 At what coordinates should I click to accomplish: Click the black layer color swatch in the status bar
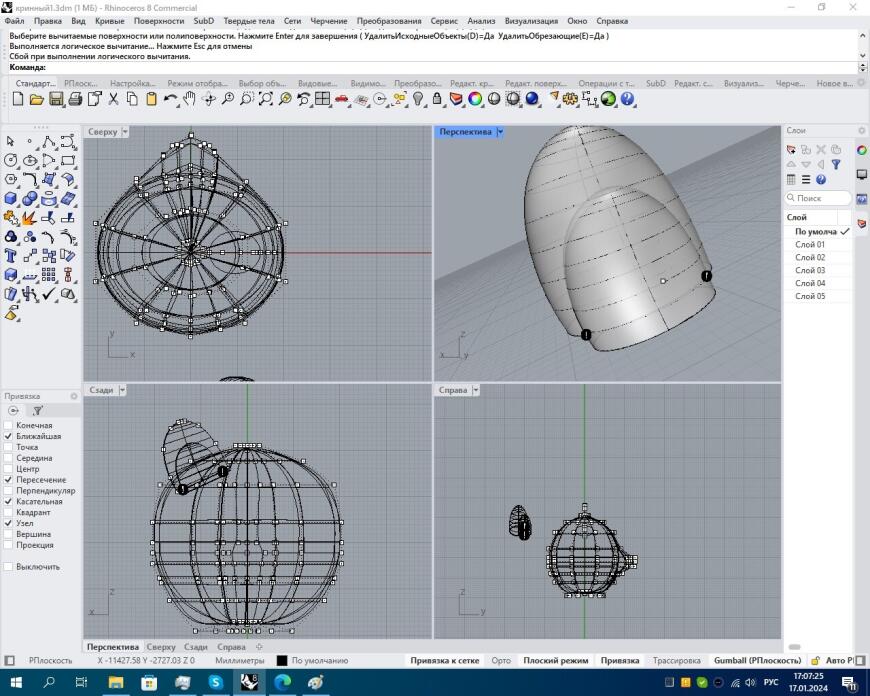click(282, 660)
